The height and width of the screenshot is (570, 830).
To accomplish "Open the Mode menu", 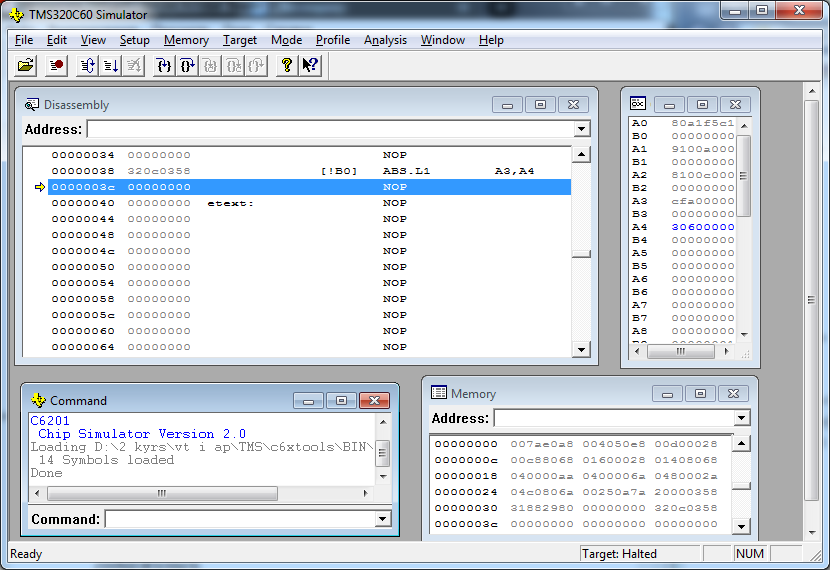I will coord(286,40).
